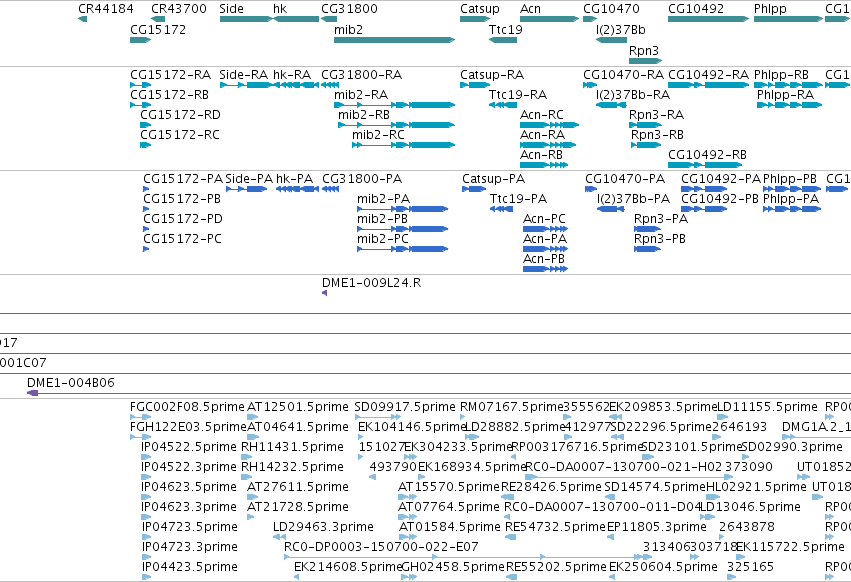Select the Rpn3-PB protein feature
Screen dimensions: 851x582
pos(647,249)
